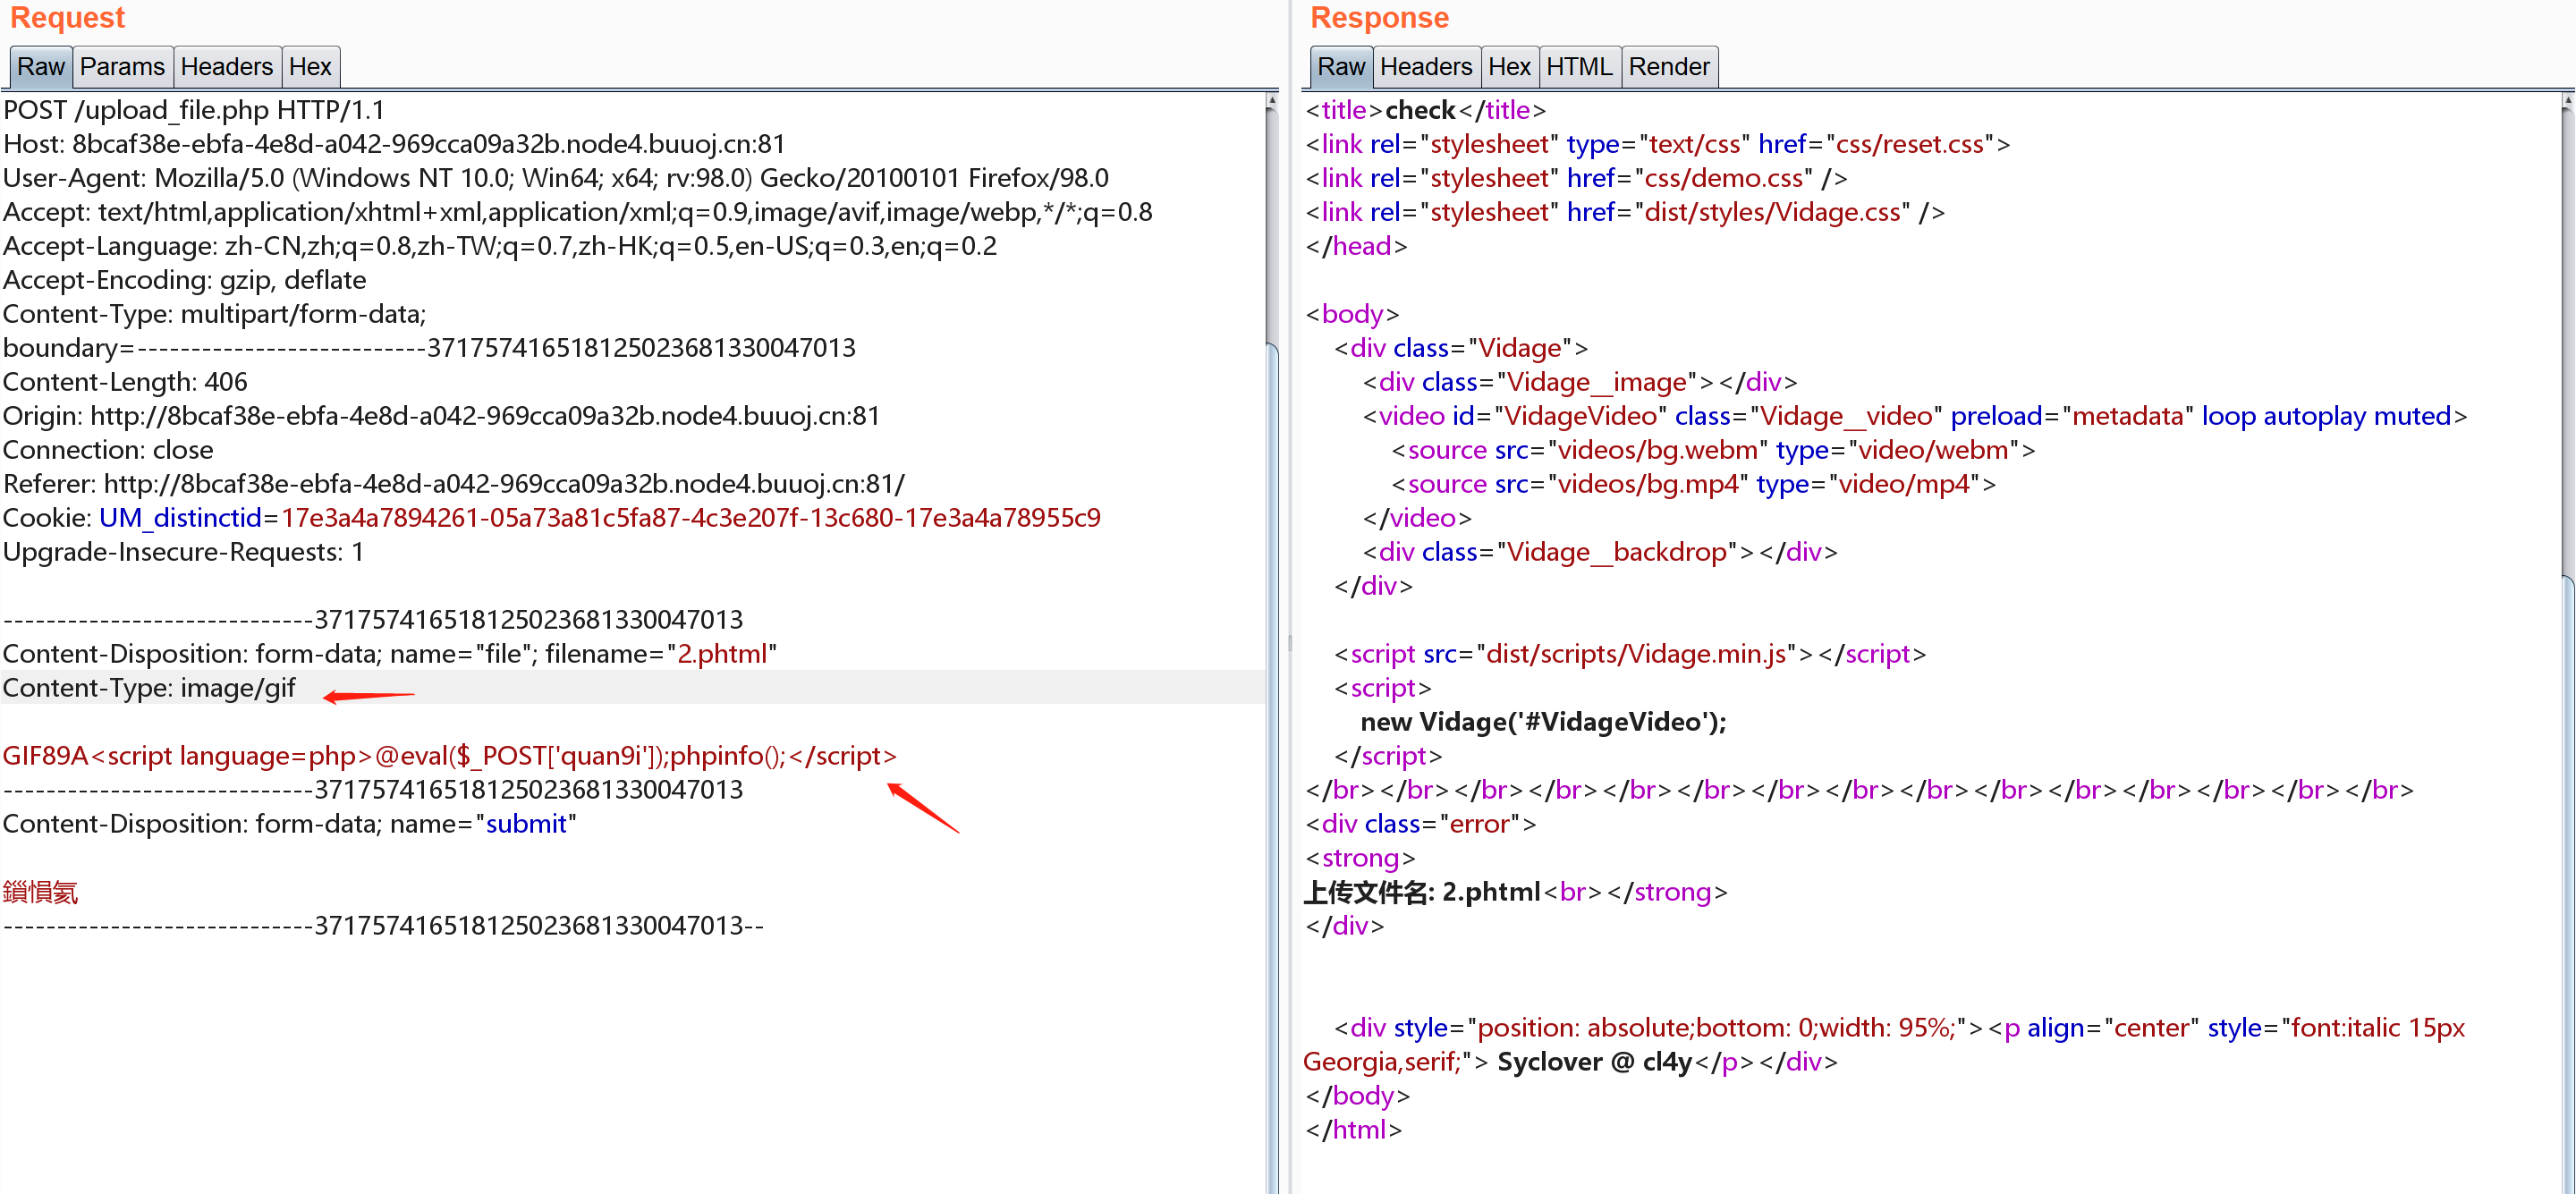Screen dimensions: 2576x1194
Task: Open the request Headers tab
Action: 226,67
